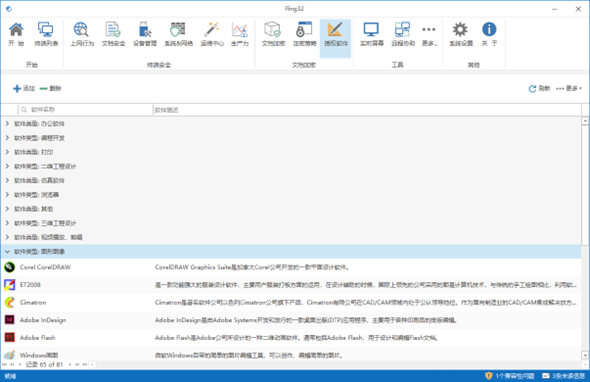Click the 'Cimatron' name text
The height and width of the screenshot is (382, 590).
coord(33,302)
